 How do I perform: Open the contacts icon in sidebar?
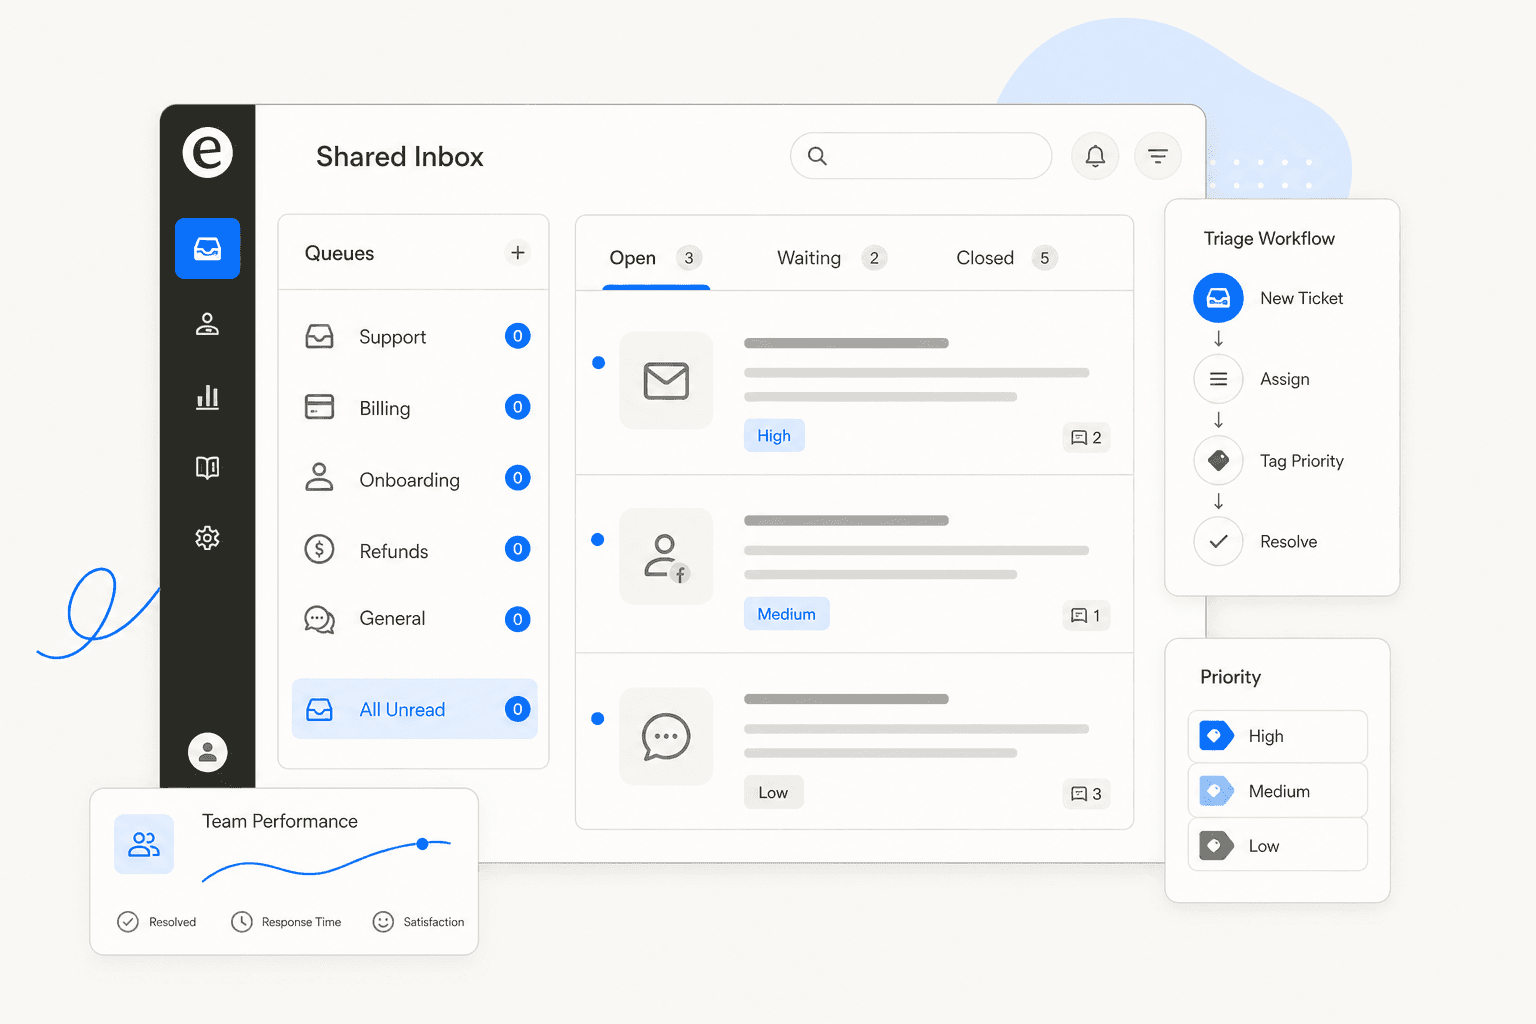(x=207, y=324)
